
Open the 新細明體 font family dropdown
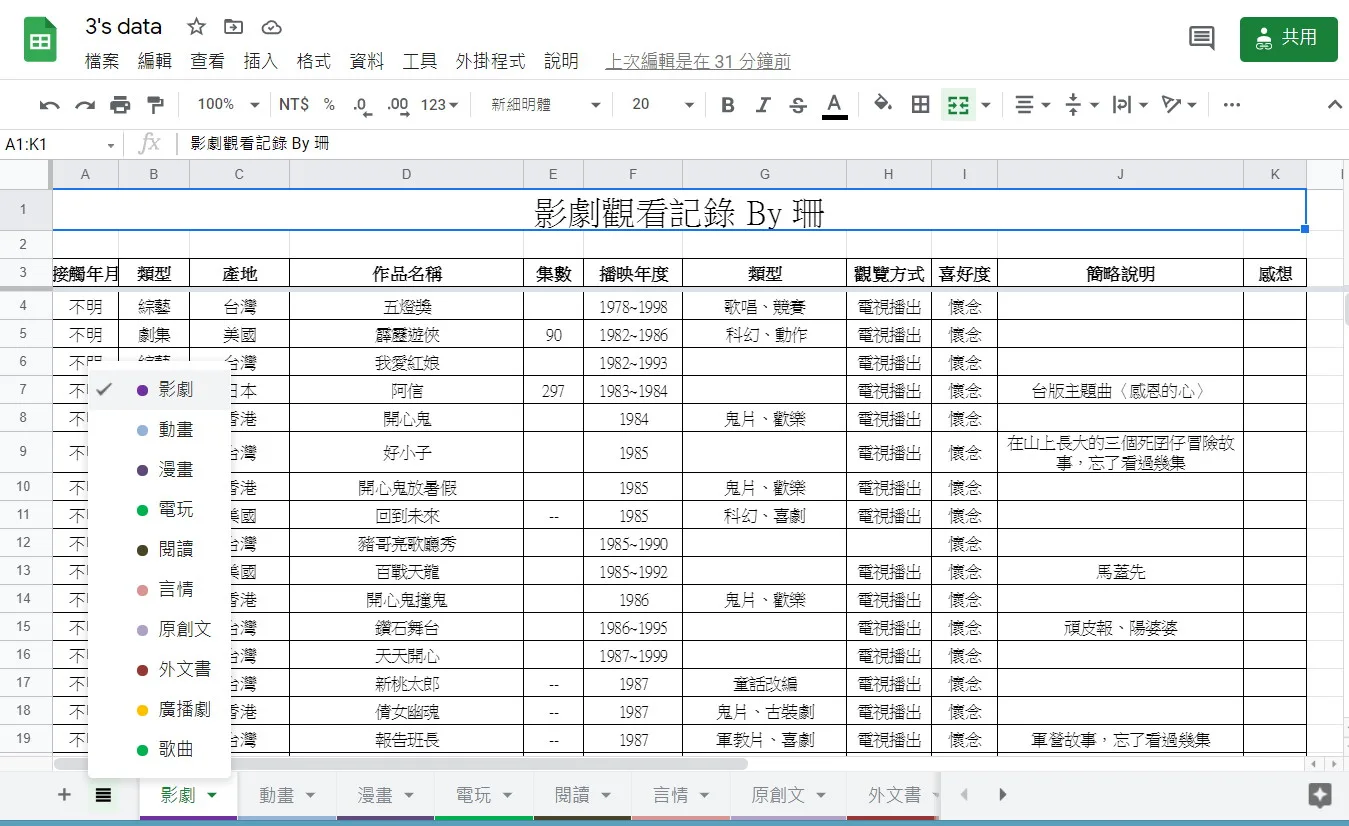tap(545, 105)
